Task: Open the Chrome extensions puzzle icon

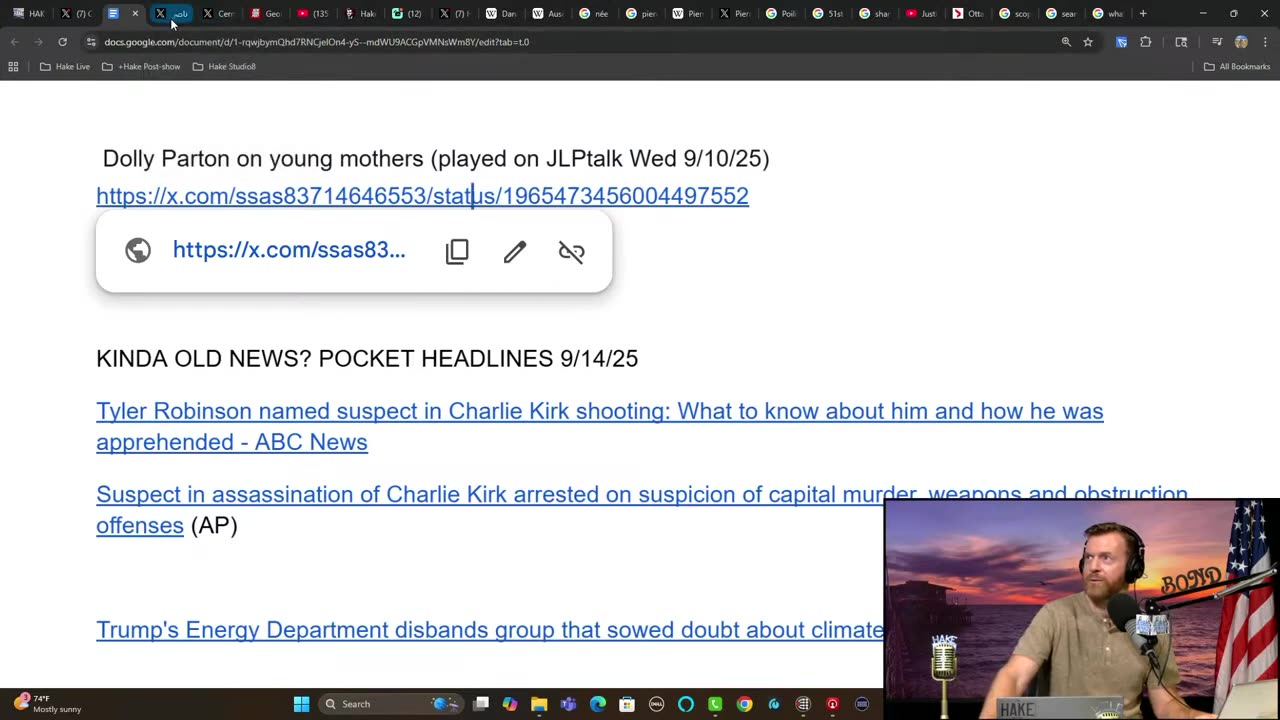Action: click(1146, 42)
